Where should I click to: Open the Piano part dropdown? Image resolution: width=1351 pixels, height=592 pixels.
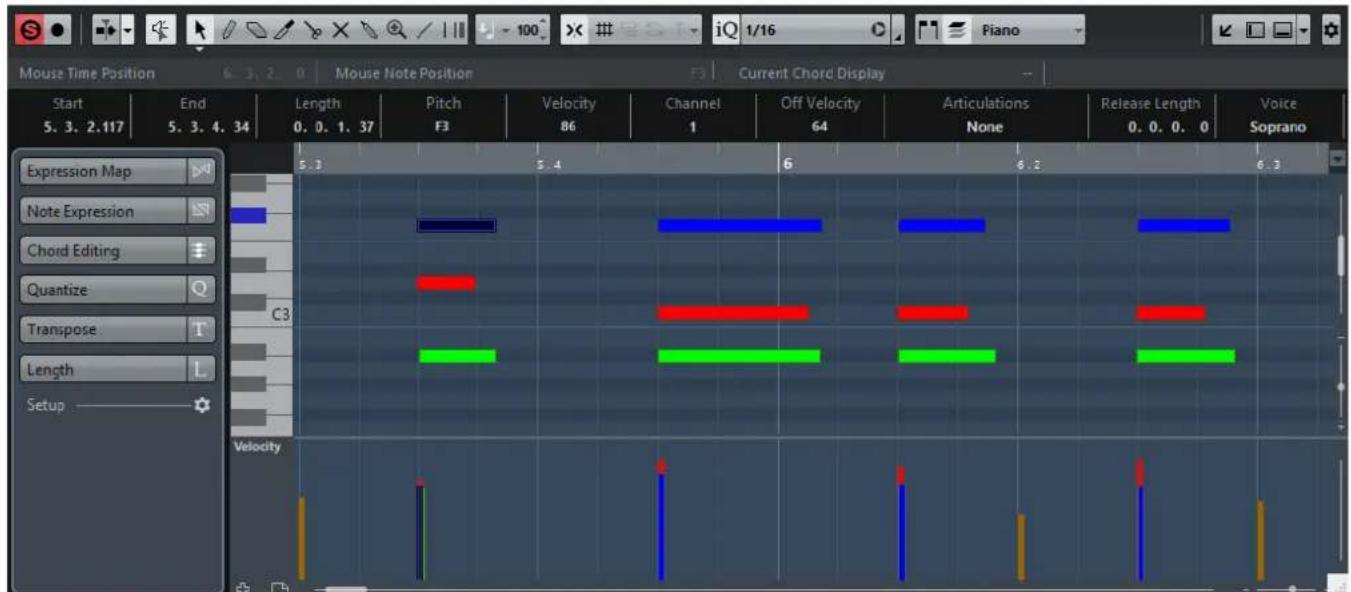(1027, 30)
